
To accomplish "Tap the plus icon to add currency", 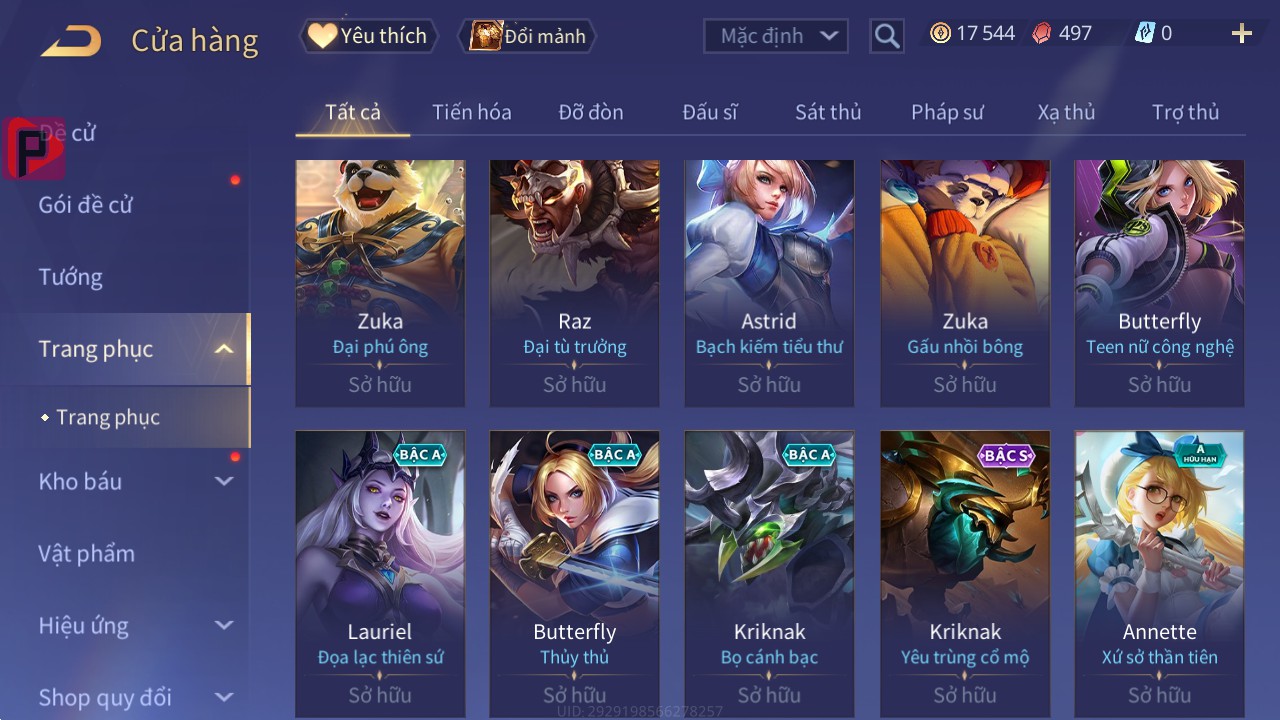I will (x=1242, y=34).
